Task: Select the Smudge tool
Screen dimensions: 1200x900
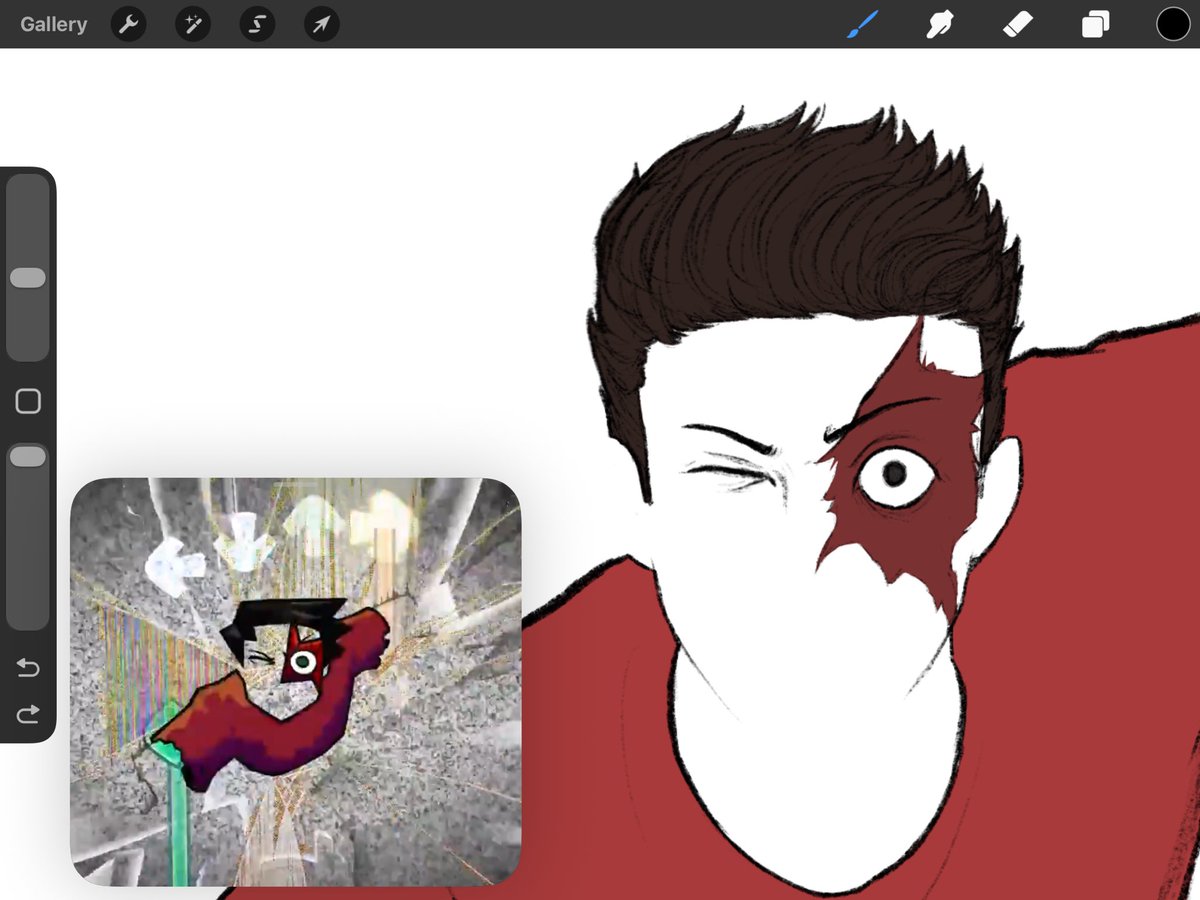Action: 939,24
